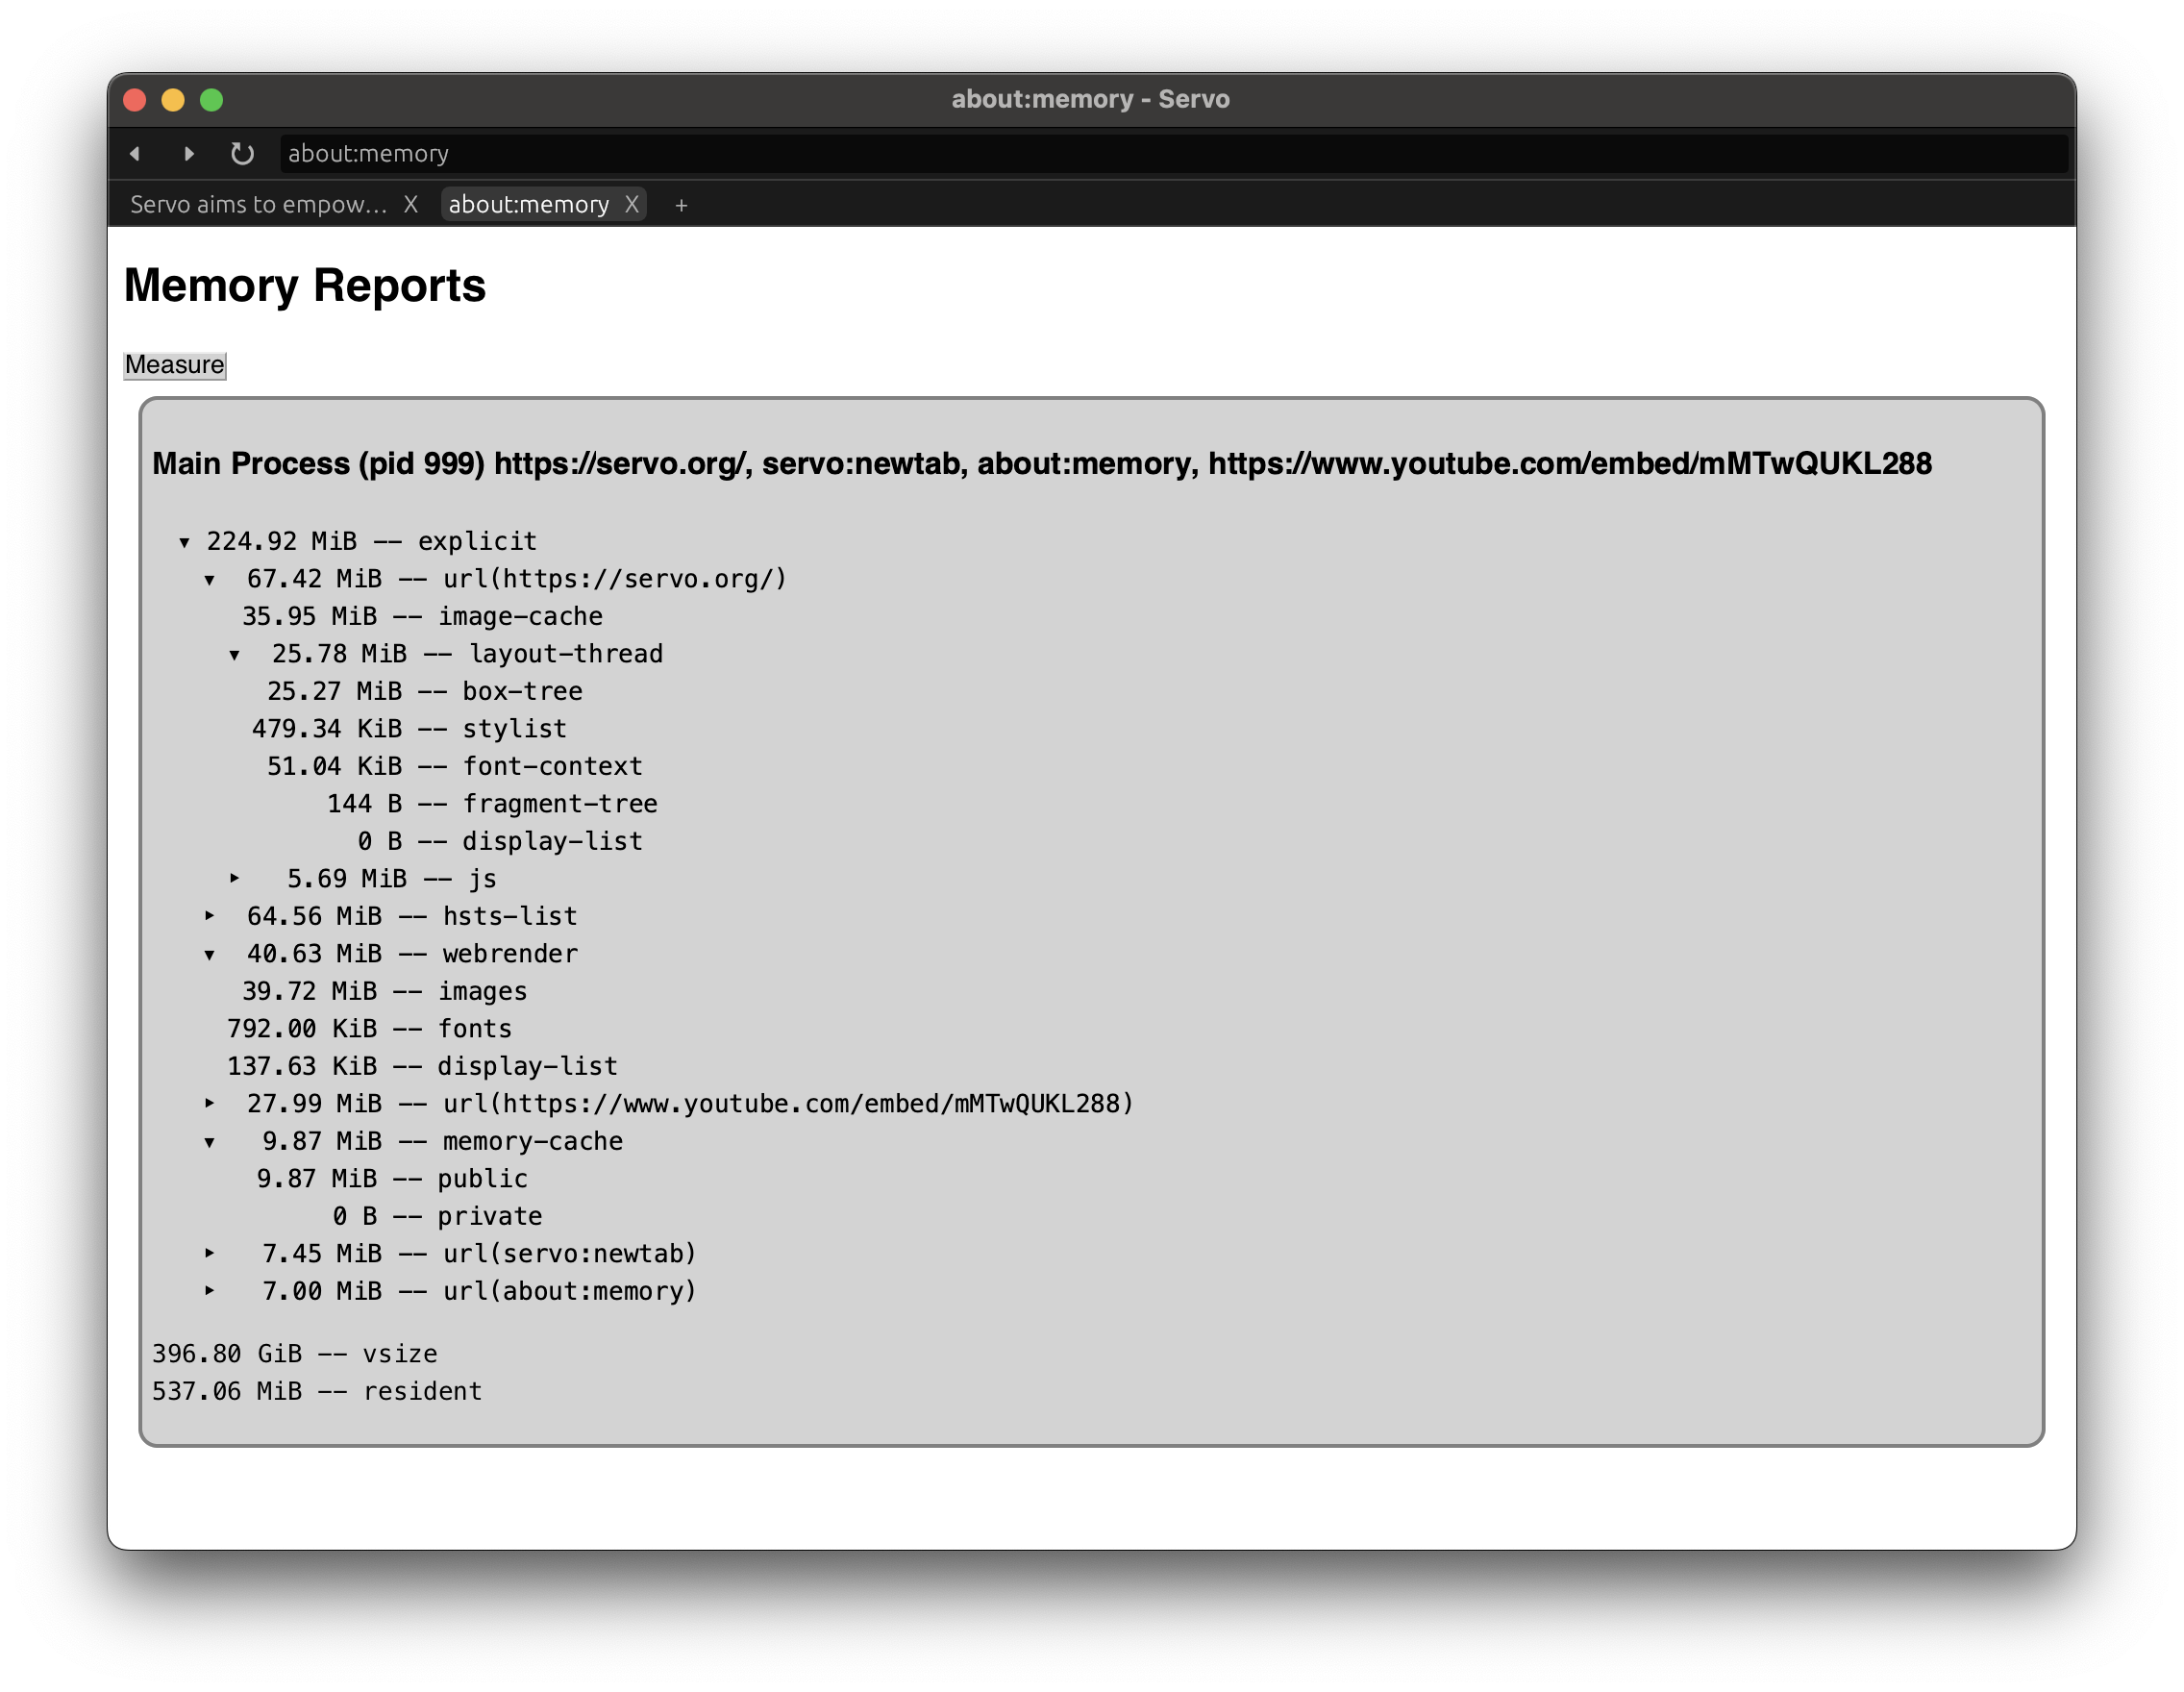Image resolution: width=2184 pixels, height=1692 pixels.
Task: Expand the js memory entry
Action: [x=235, y=878]
